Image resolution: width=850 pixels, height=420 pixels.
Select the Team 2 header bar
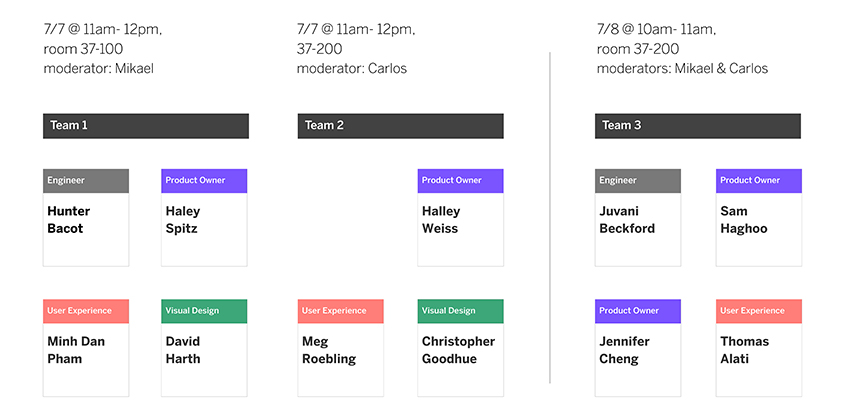pyautogui.click(x=401, y=126)
